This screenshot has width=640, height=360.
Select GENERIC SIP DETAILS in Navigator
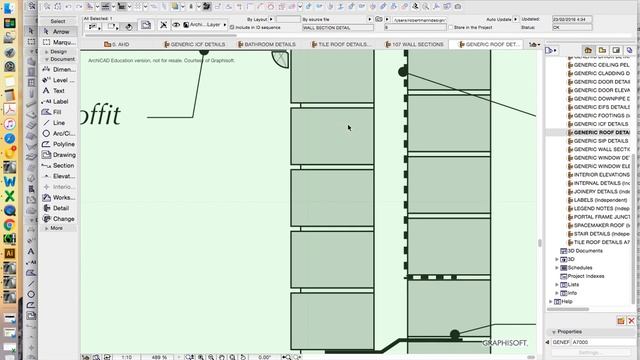[x=599, y=141]
